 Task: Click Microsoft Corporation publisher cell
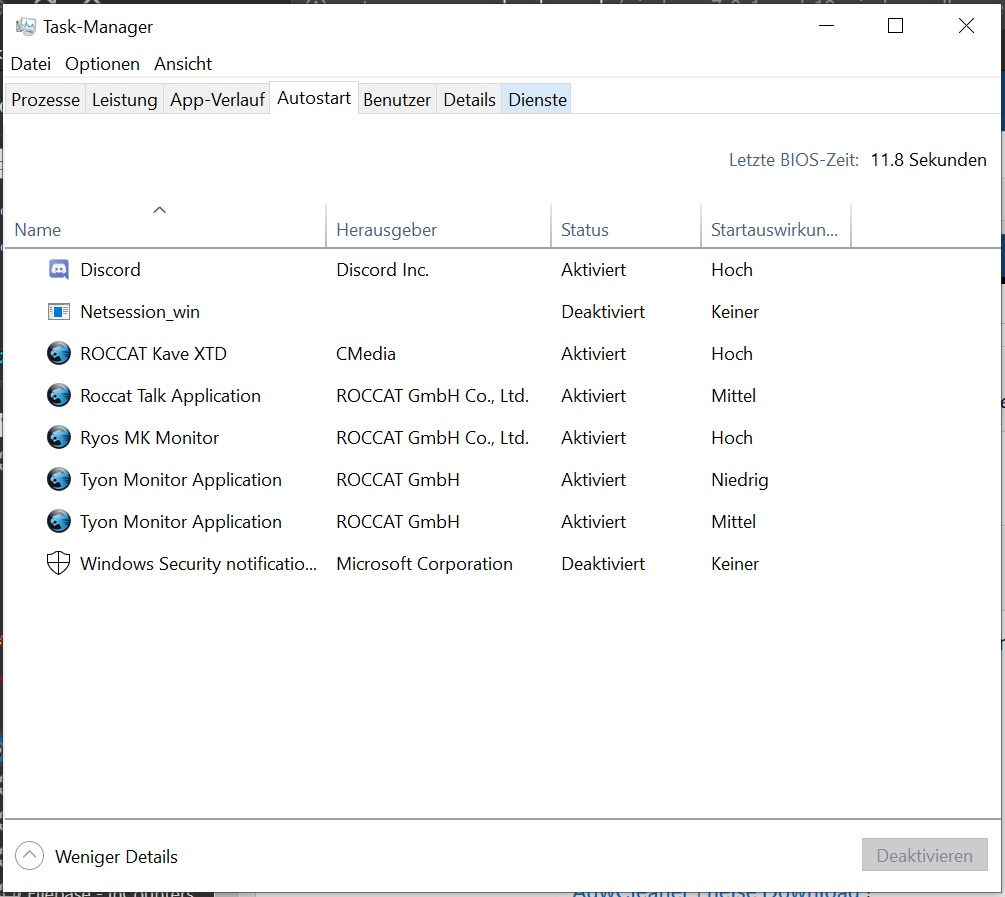coord(424,564)
